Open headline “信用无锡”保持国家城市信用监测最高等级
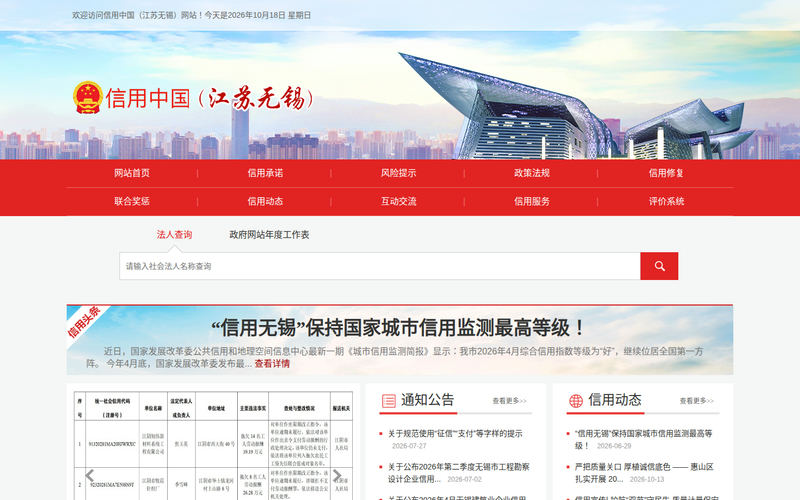 click(398, 328)
